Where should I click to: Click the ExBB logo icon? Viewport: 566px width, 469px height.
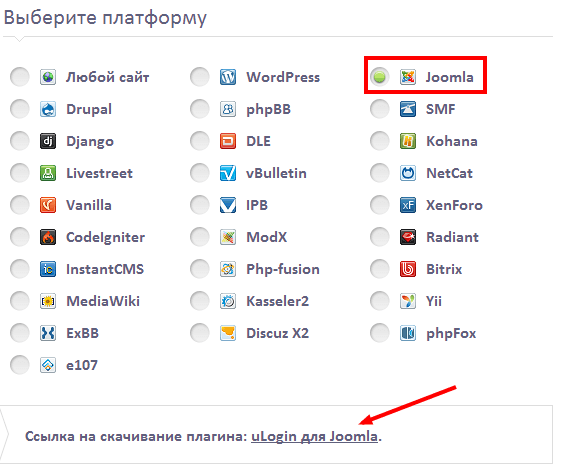pos(48,333)
